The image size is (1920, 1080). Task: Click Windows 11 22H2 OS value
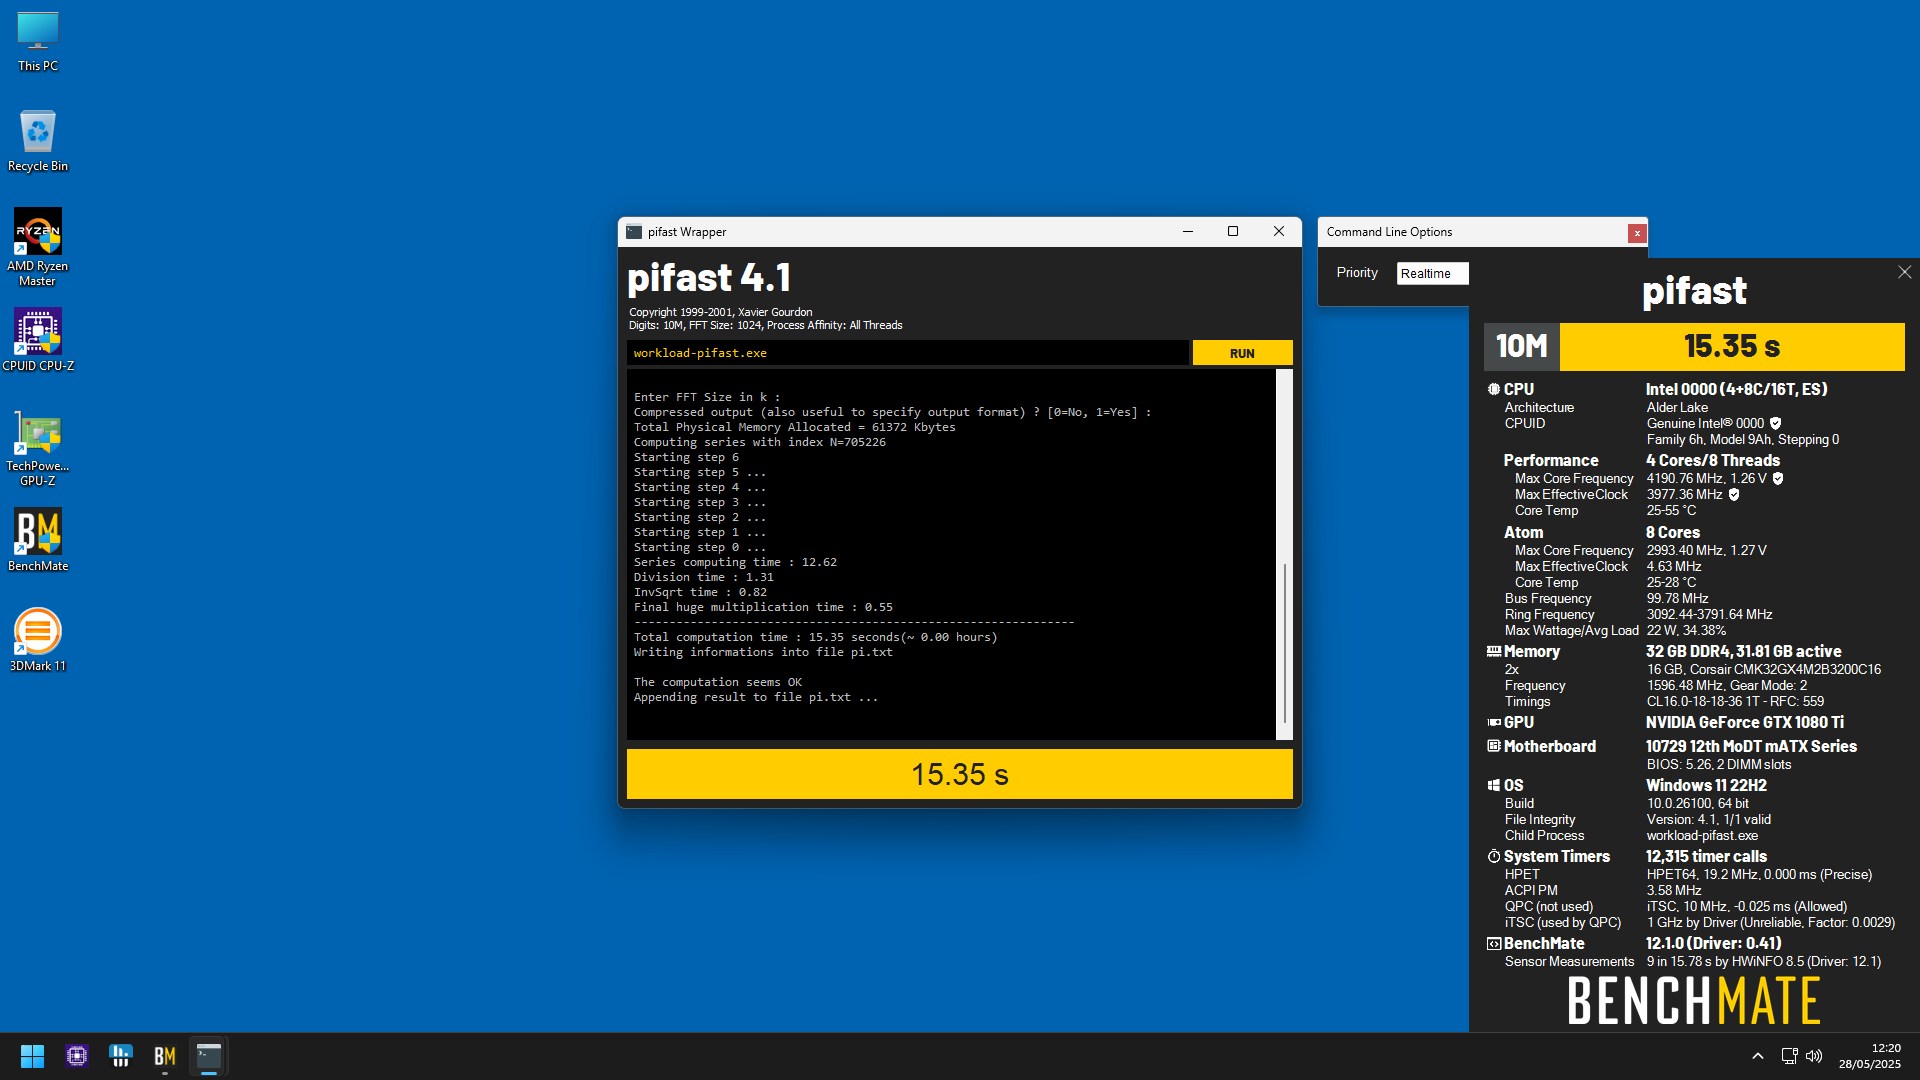pos(1706,785)
